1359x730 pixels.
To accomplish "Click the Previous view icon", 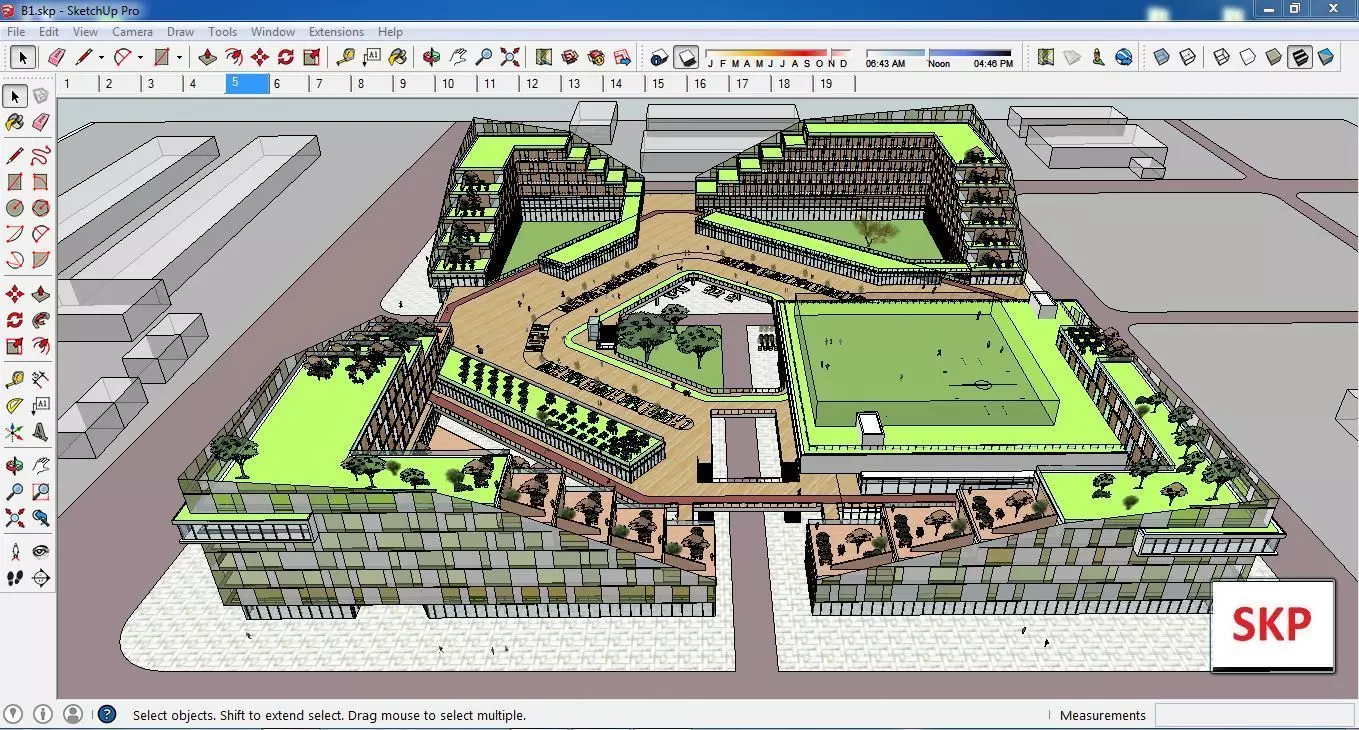I will click(x=40, y=518).
